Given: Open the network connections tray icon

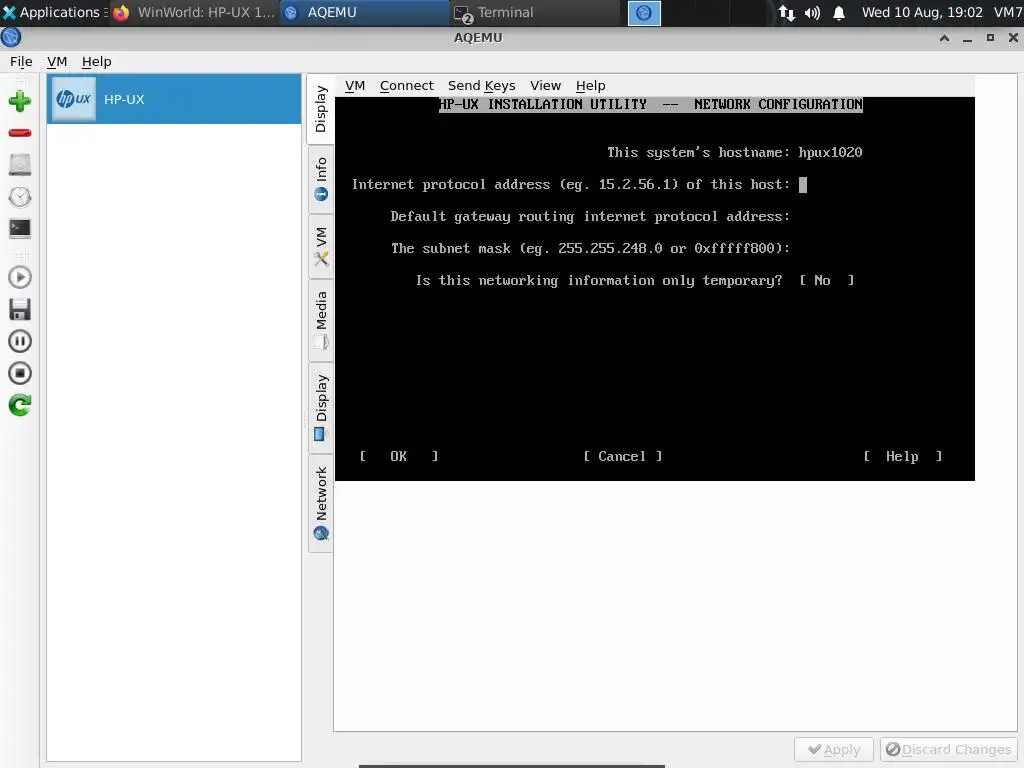Looking at the screenshot, I should (x=787, y=13).
